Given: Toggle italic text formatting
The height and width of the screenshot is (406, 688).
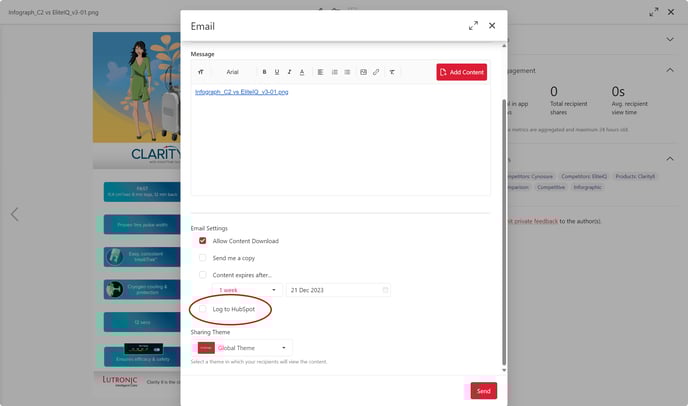Looking at the screenshot, I should (x=289, y=72).
